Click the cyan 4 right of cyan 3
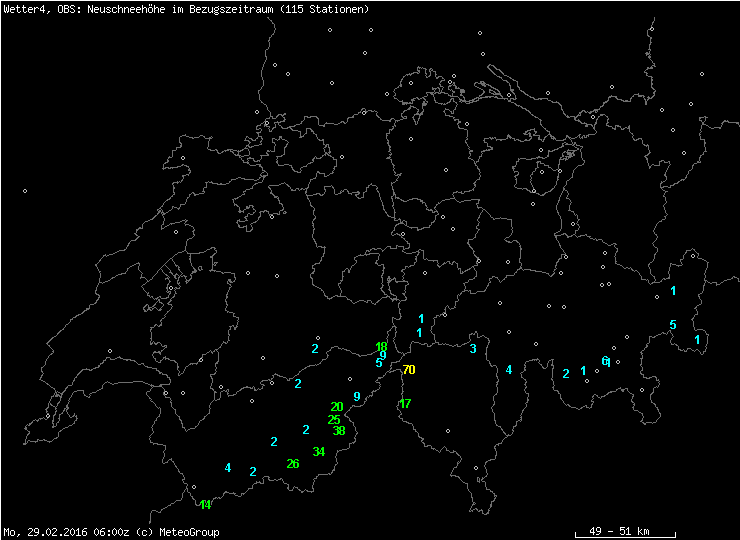The height and width of the screenshot is (540, 740). pyautogui.click(x=509, y=370)
